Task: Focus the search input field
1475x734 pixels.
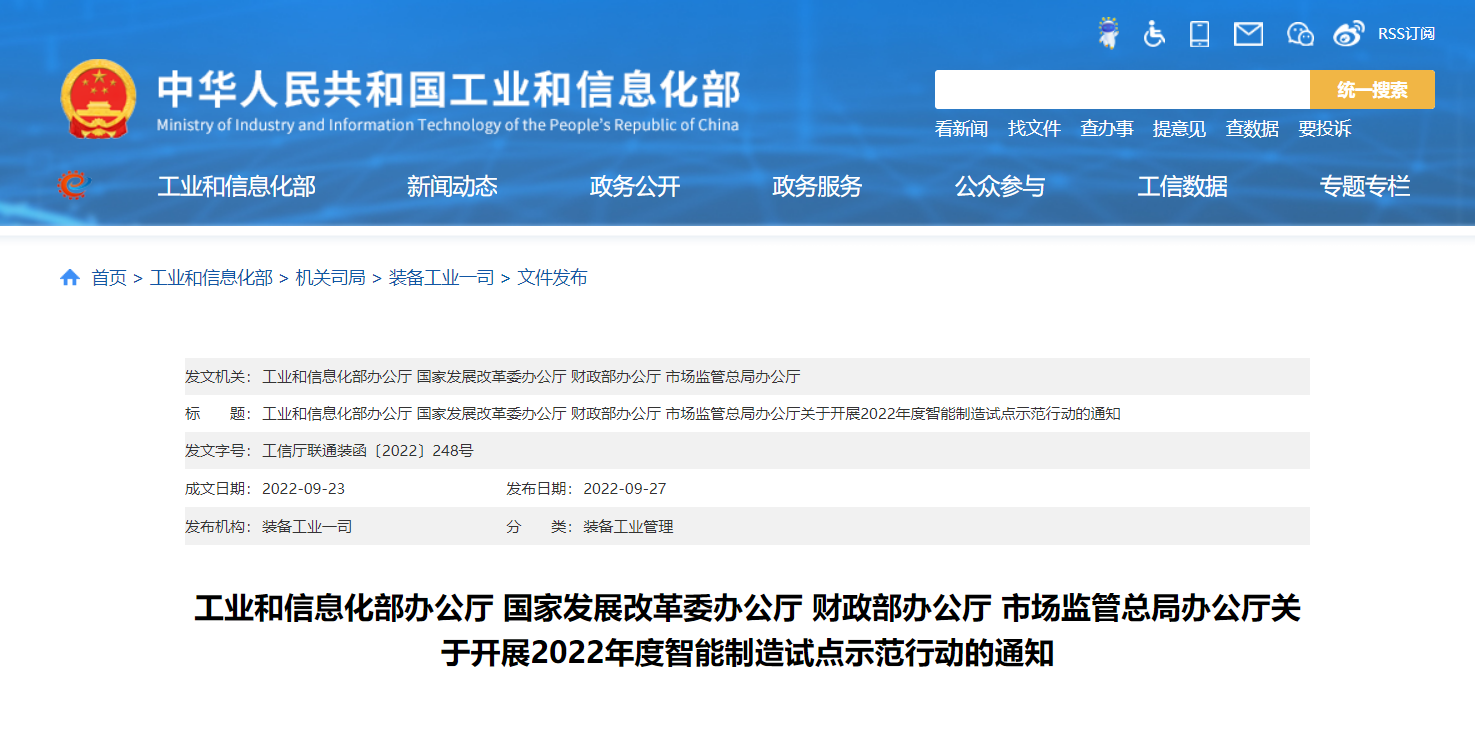Action: [x=1122, y=90]
